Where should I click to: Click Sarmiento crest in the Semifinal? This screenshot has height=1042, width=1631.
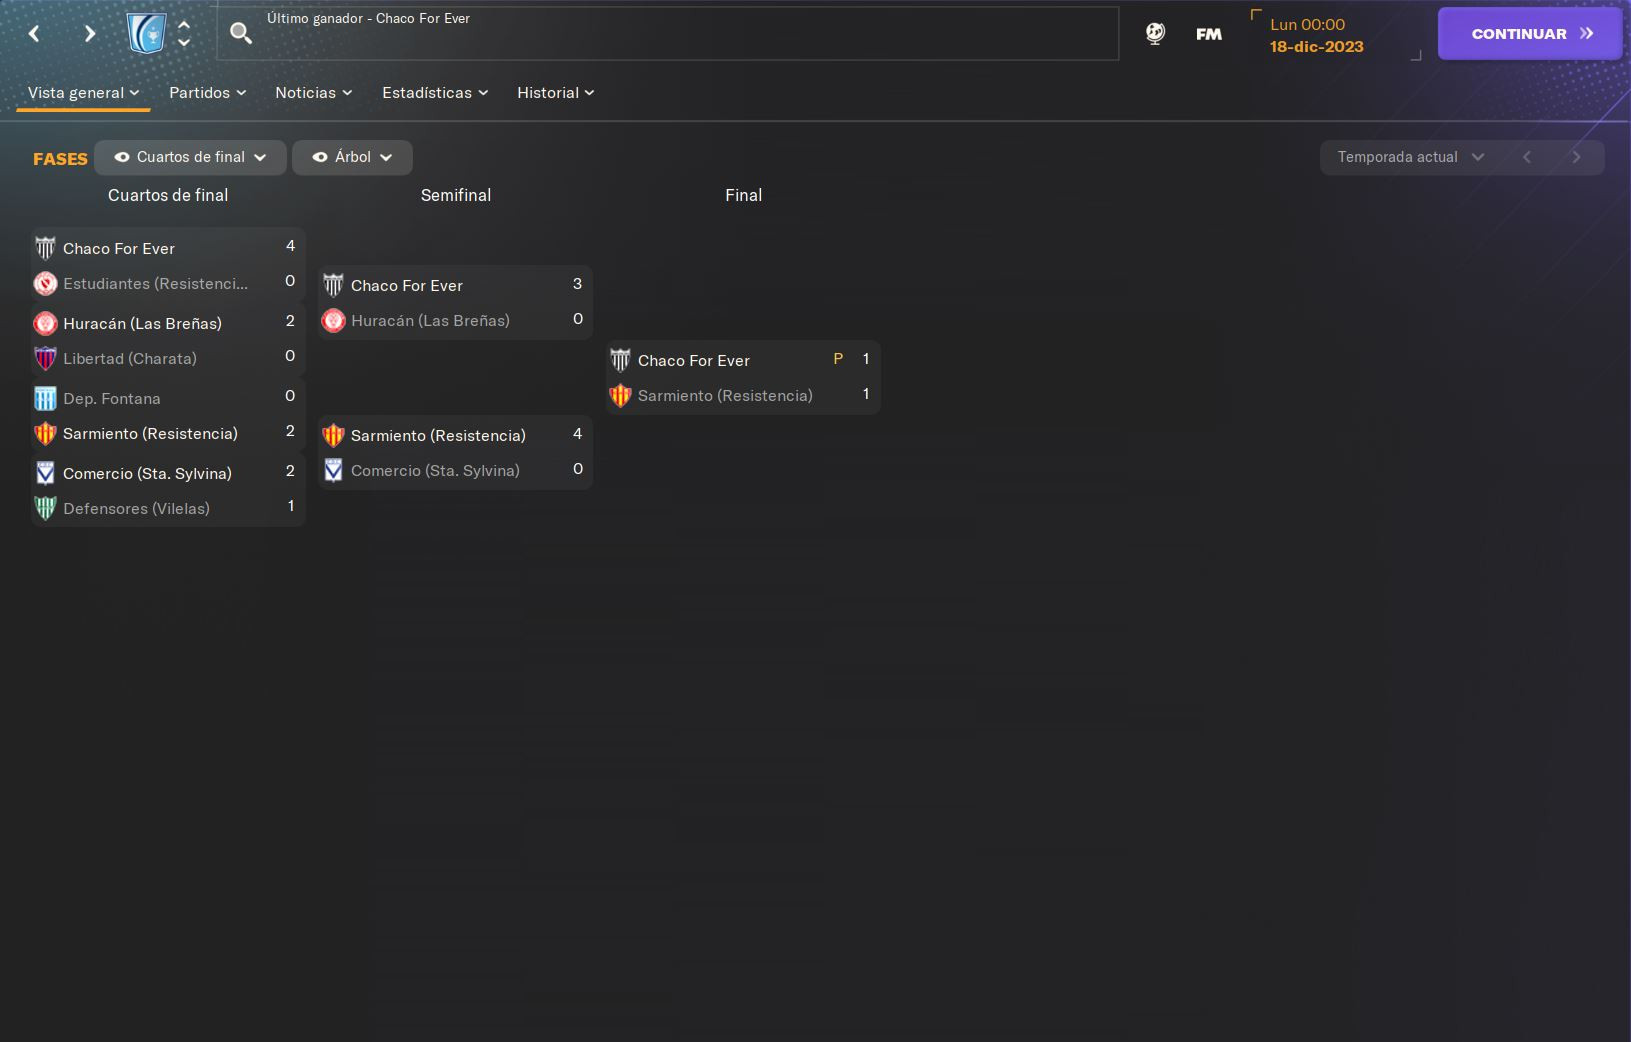point(333,435)
